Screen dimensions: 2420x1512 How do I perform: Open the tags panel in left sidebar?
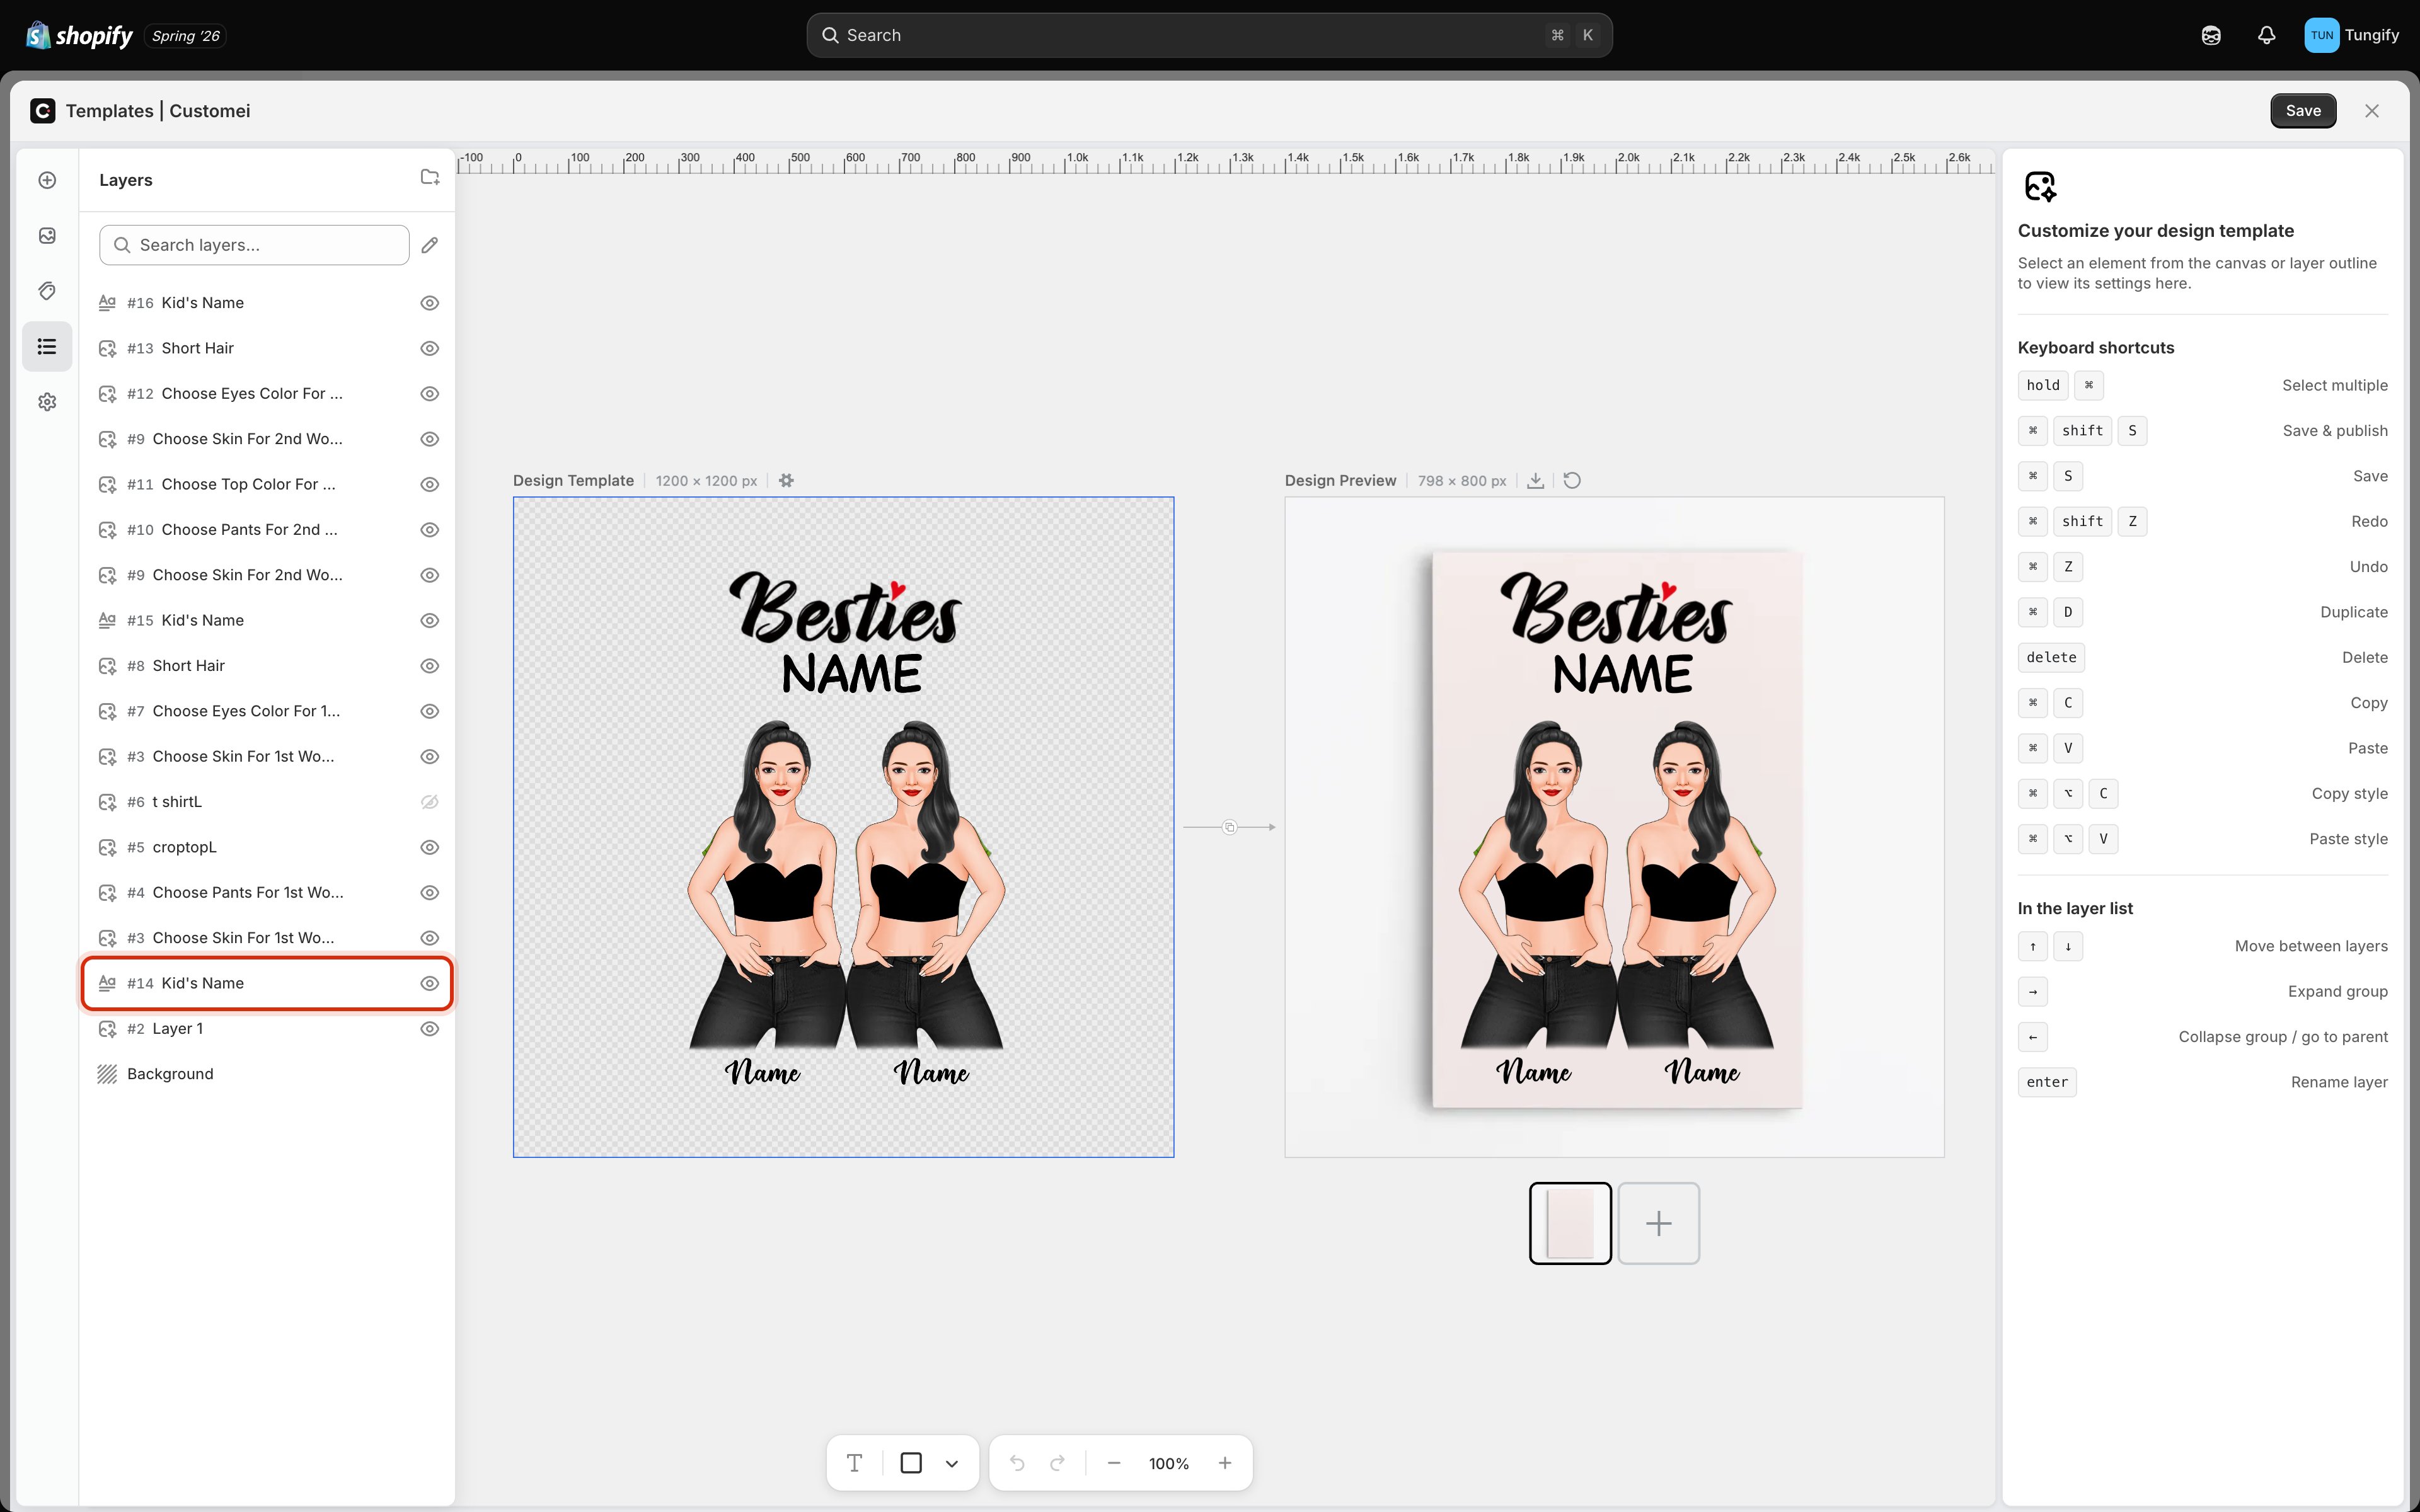coord(47,291)
